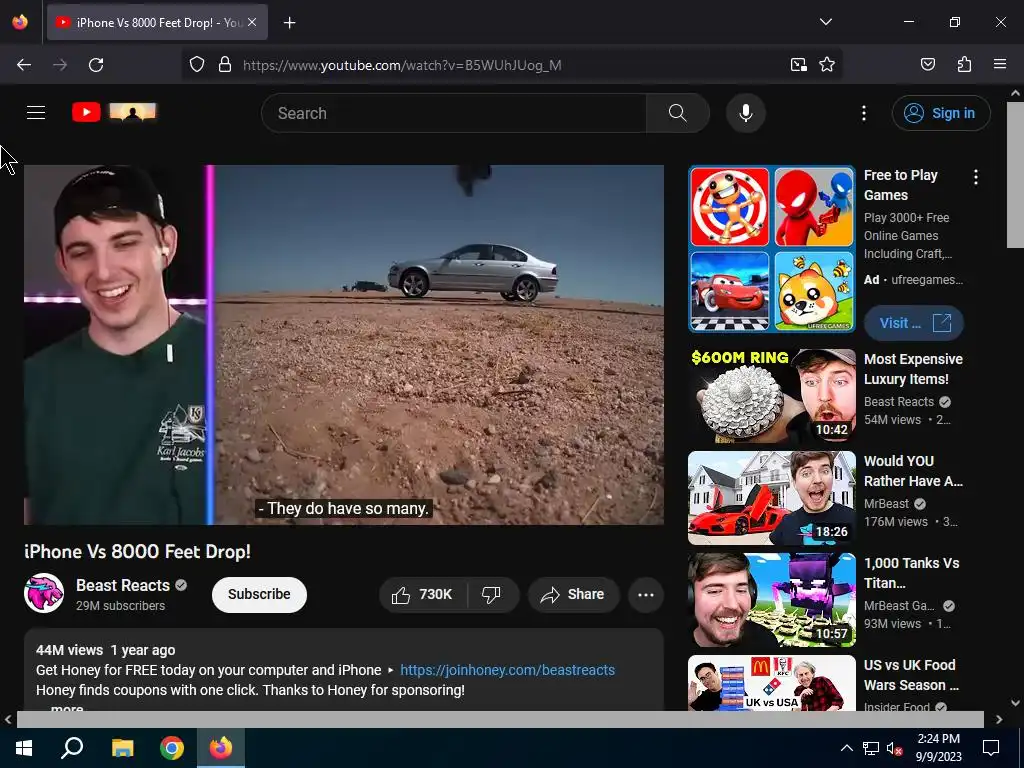Click the horizontal scrollbar at page bottom
Image resolution: width=1024 pixels, height=768 pixels.
pos(500,719)
